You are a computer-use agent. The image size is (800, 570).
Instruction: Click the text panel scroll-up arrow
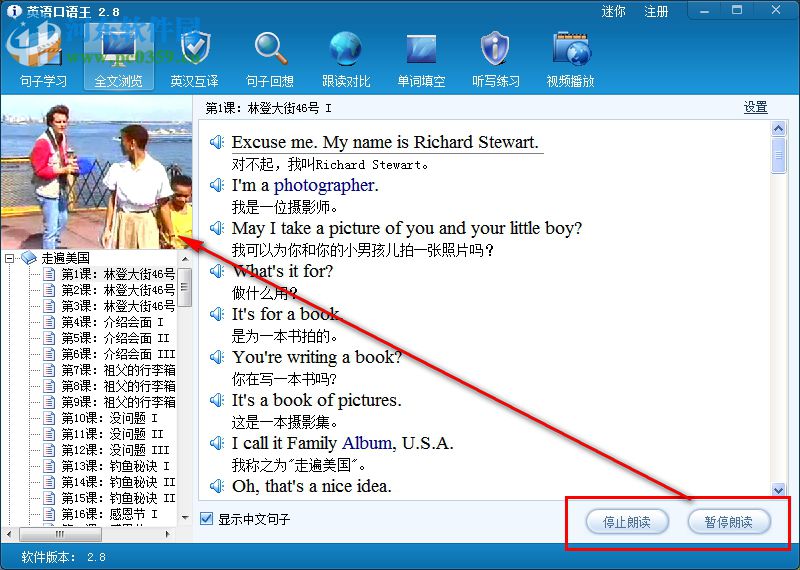point(778,128)
